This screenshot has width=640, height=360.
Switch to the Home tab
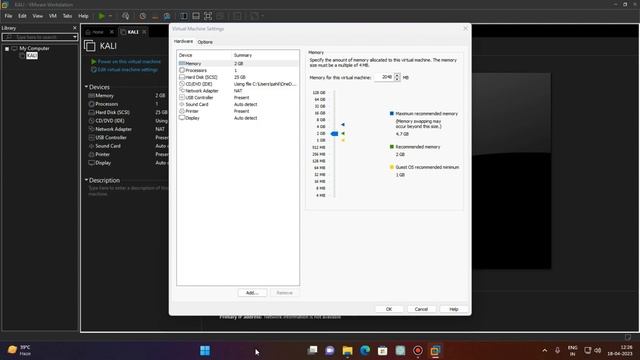(x=98, y=32)
